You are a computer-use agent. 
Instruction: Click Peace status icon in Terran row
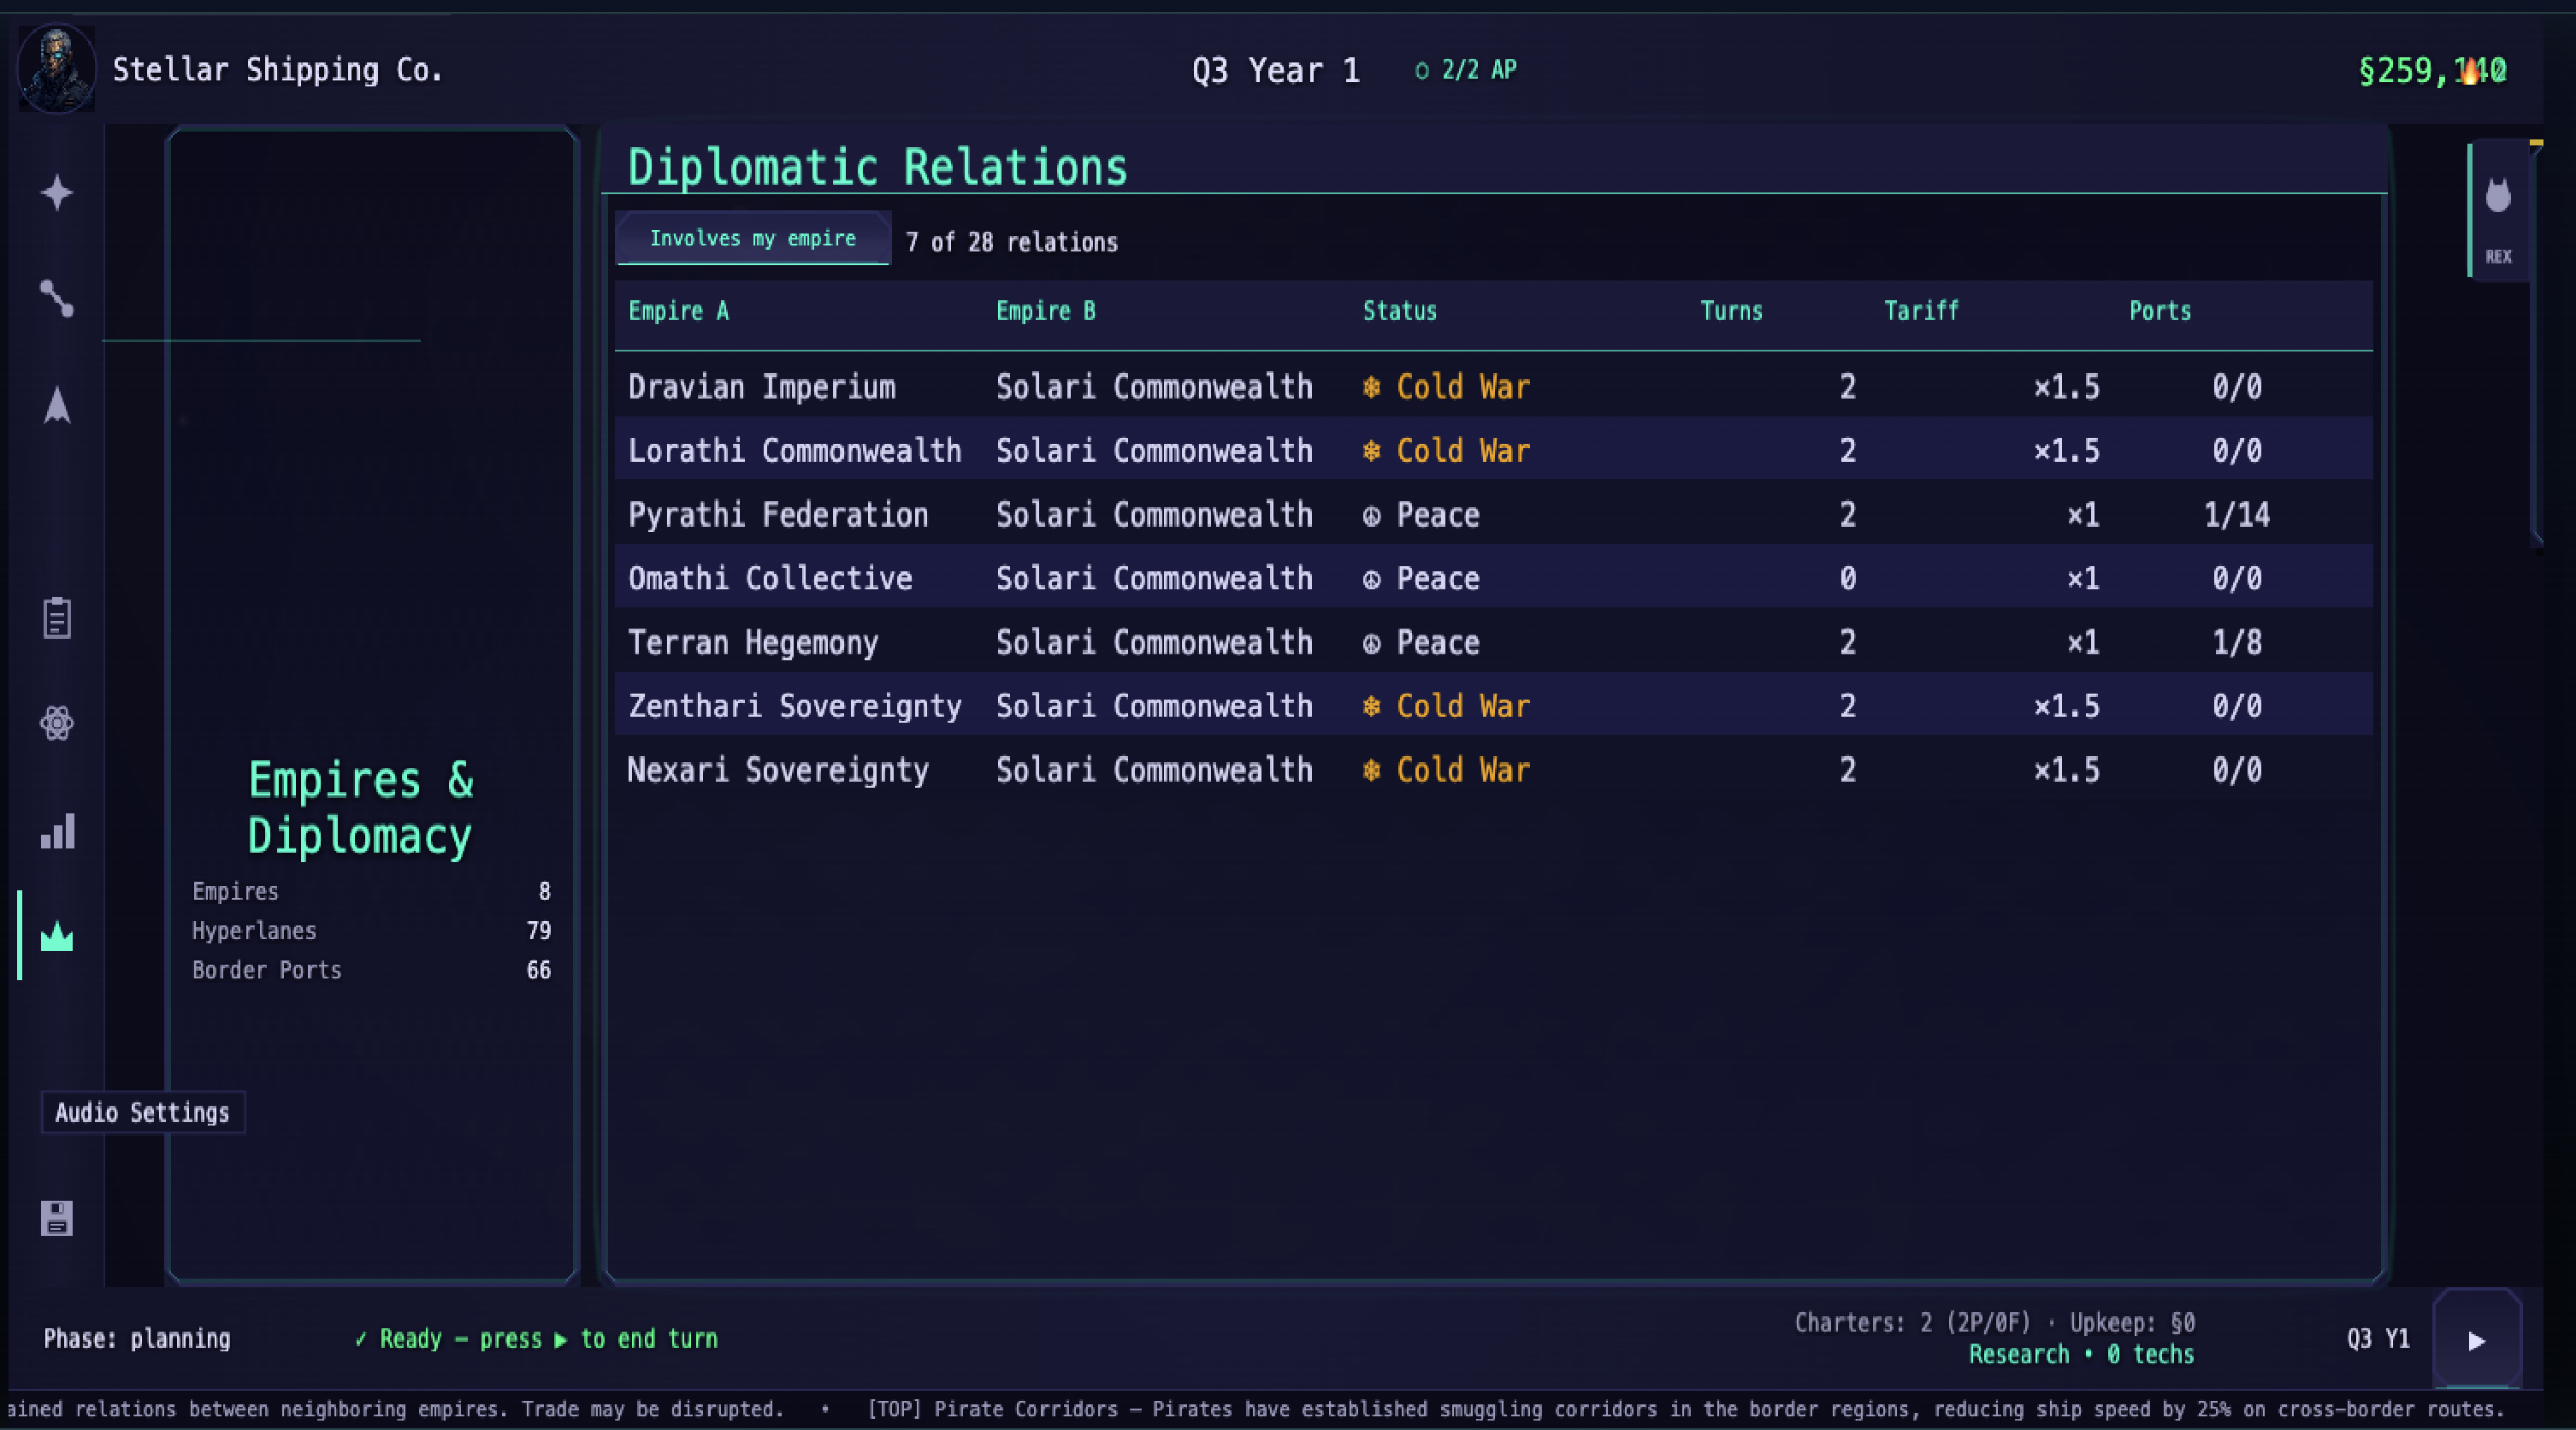click(1372, 644)
